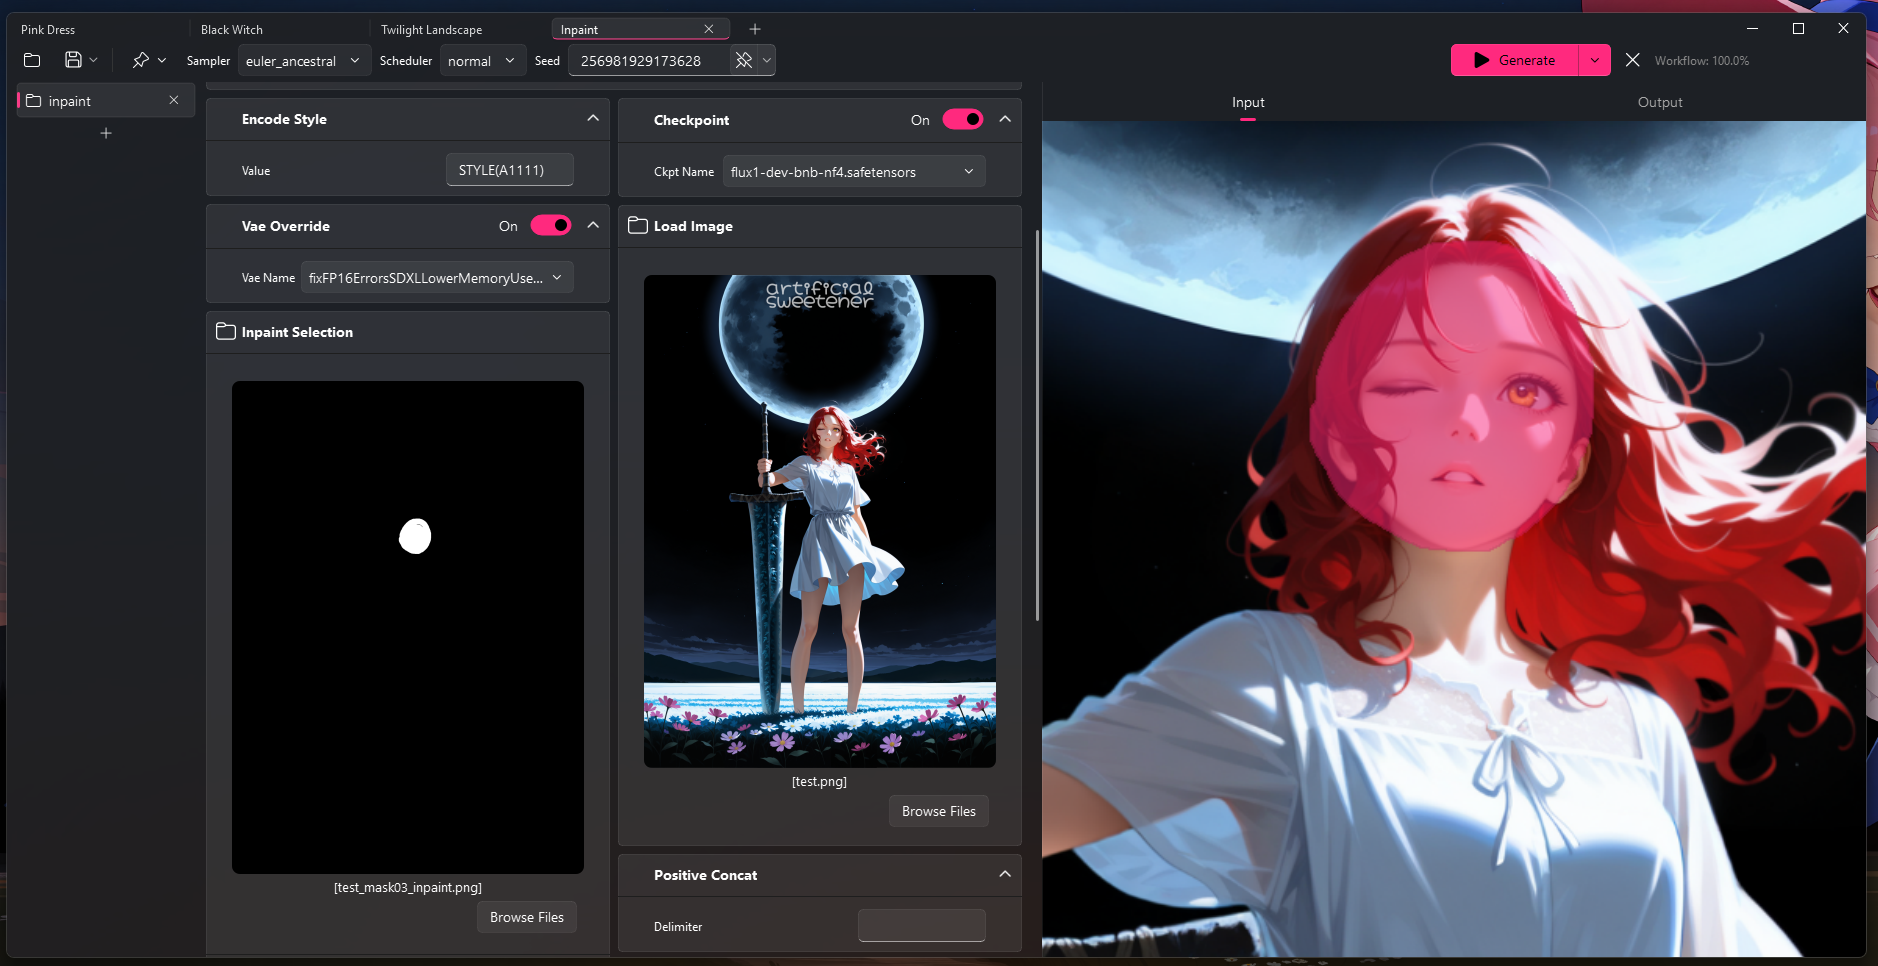1878x966 pixels.
Task: Open the Vae Name dropdown
Action: tap(437, 278)
